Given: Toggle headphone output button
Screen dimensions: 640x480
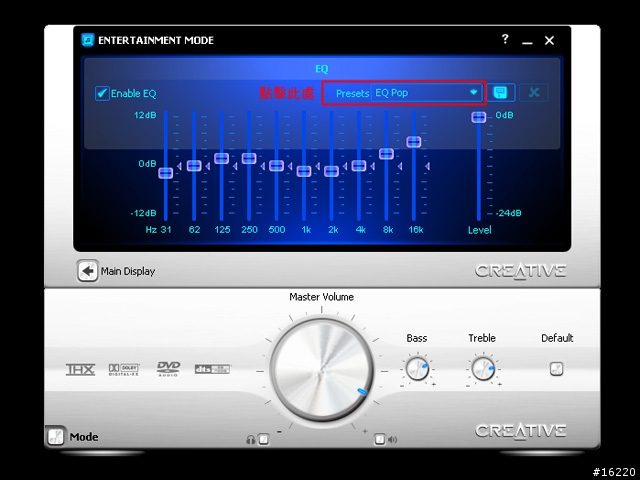Looking at the screenshot, I should click(264, 439).
